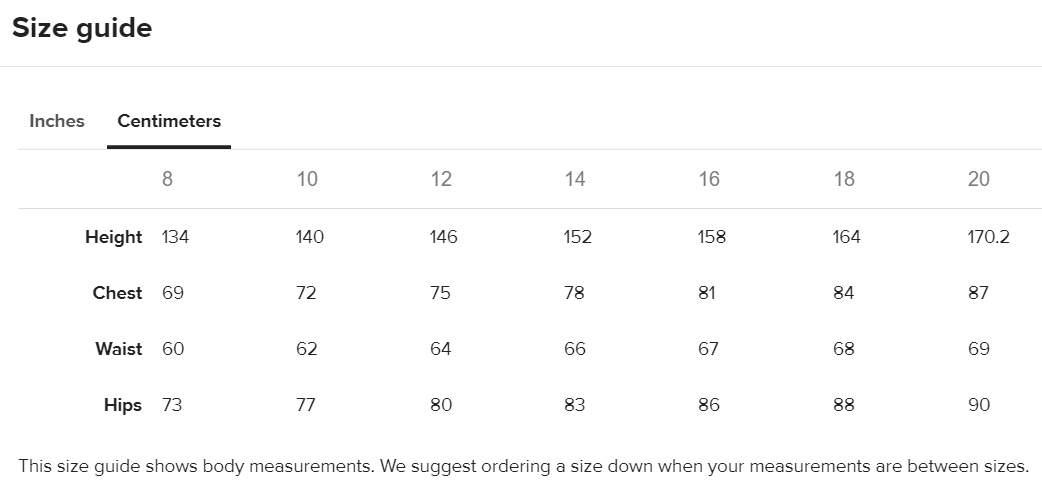Viewport: 1042px width, 493px height.
Task: Select the height value for size 14
Action: tap(578, 237)
